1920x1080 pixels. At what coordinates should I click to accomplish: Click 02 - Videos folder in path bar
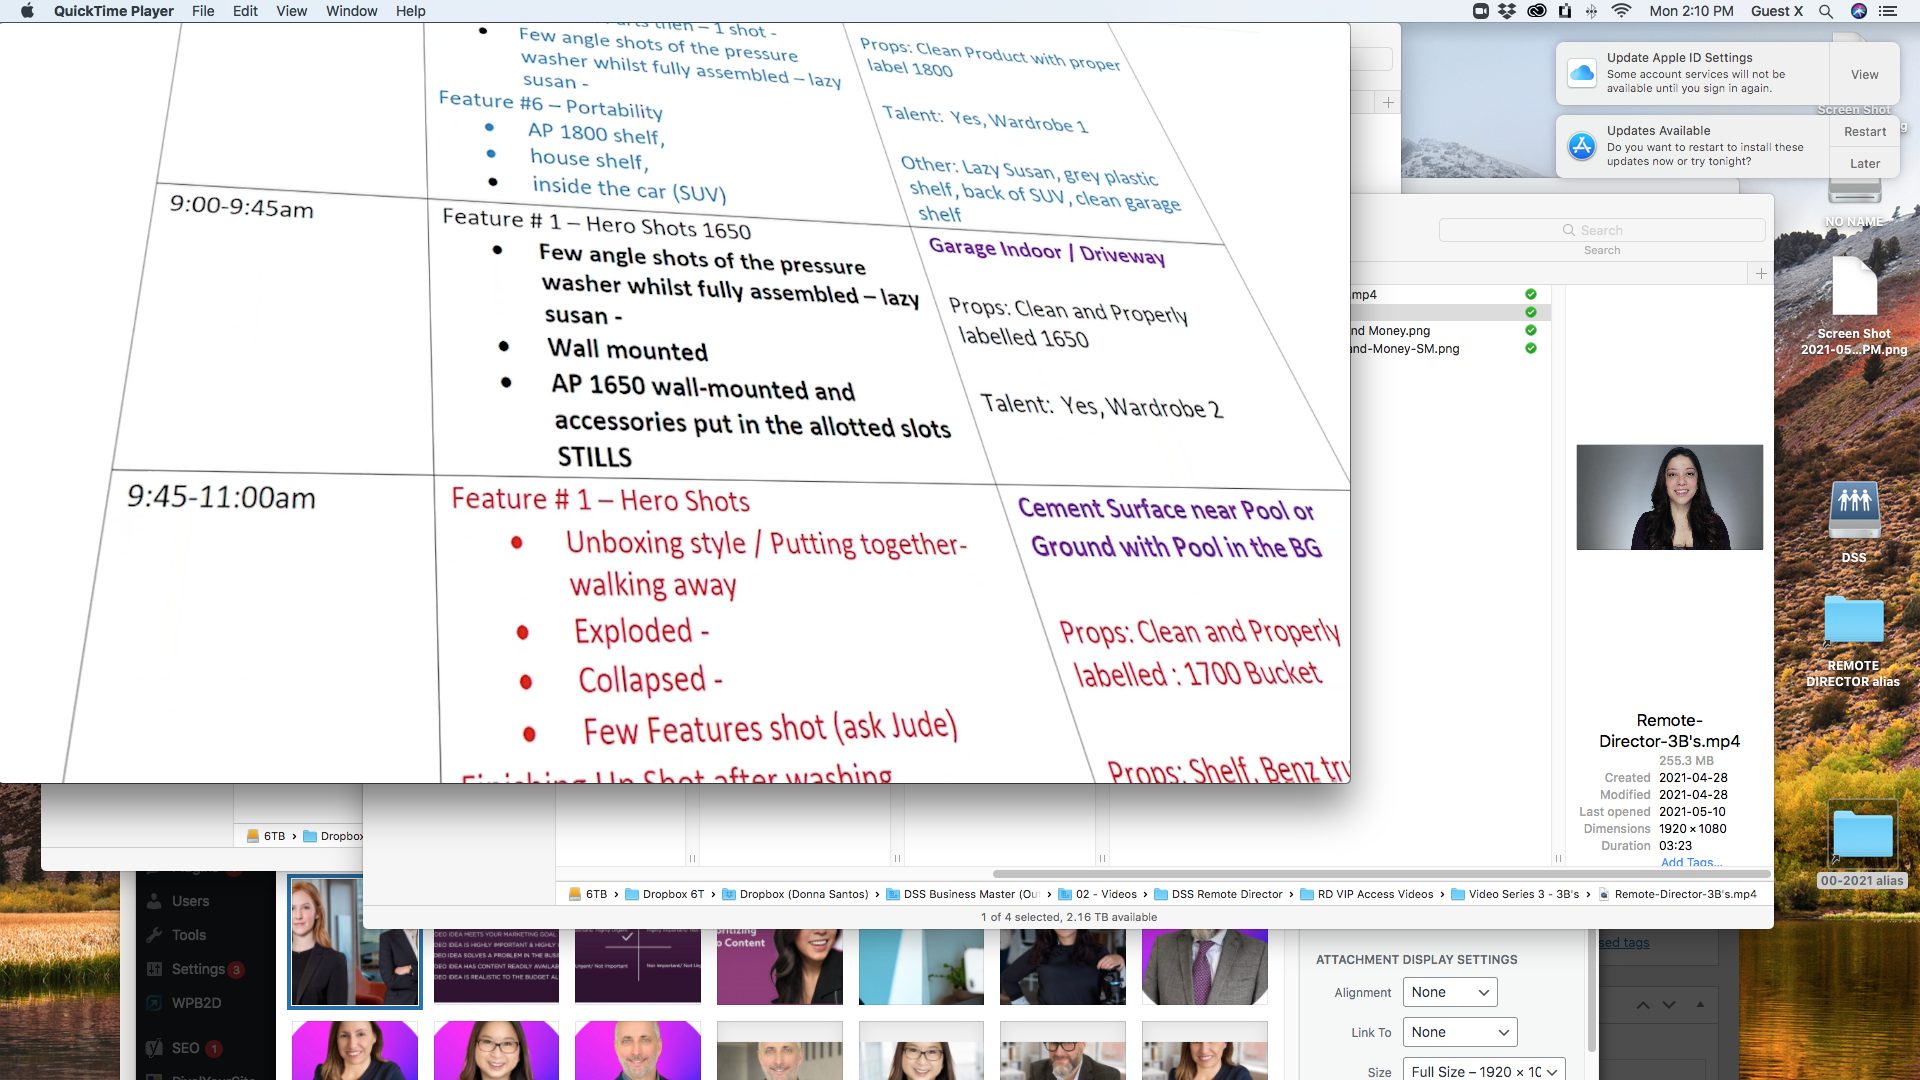click(x=1098, y=894)
